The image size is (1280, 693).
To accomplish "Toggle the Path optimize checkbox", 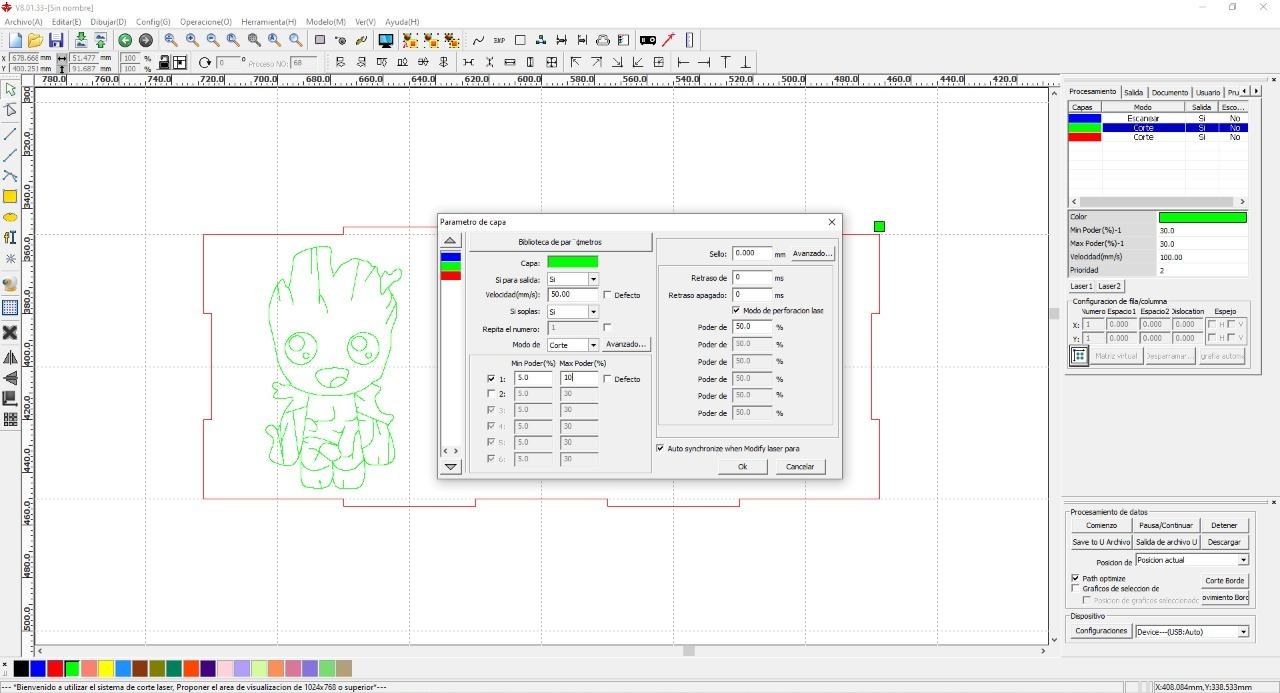I will coord(1075,578).
